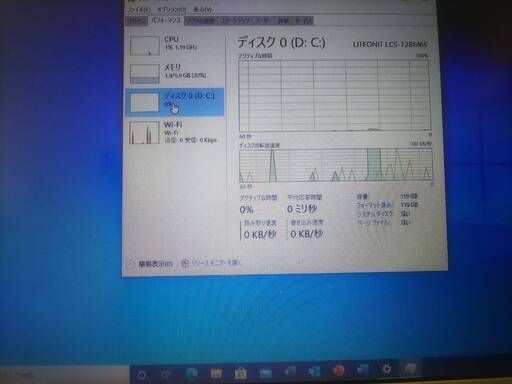Switch to the プロセス tab

click(137, 21)
